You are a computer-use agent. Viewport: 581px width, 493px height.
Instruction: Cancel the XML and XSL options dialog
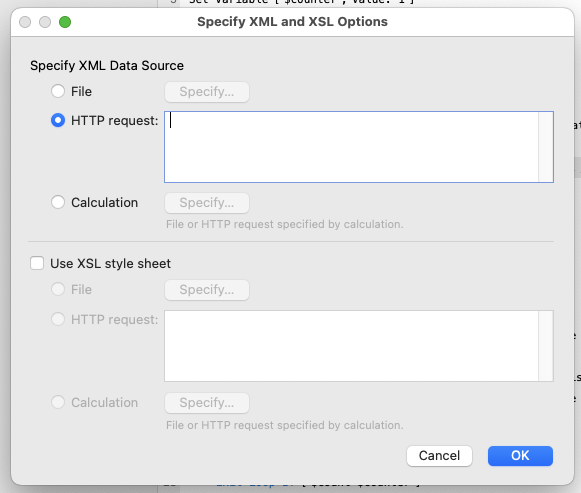point(439,456)
